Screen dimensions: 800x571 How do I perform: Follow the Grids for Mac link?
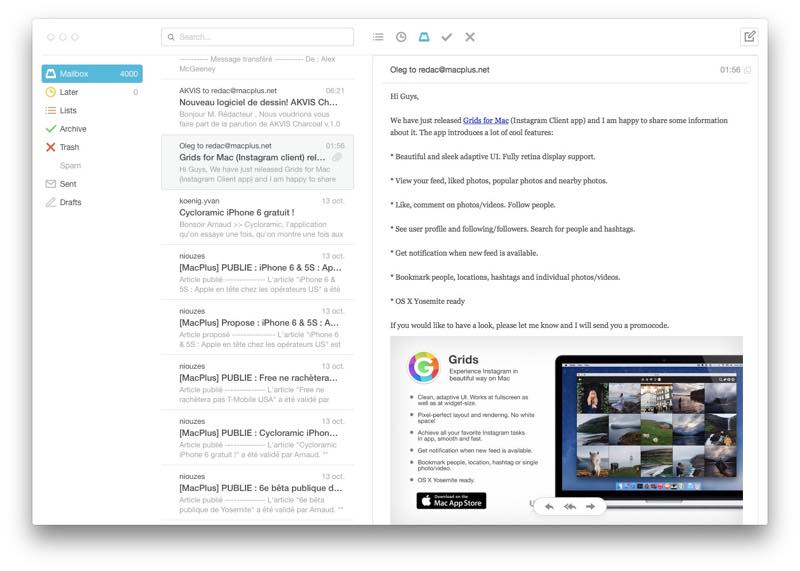point(486,120)
